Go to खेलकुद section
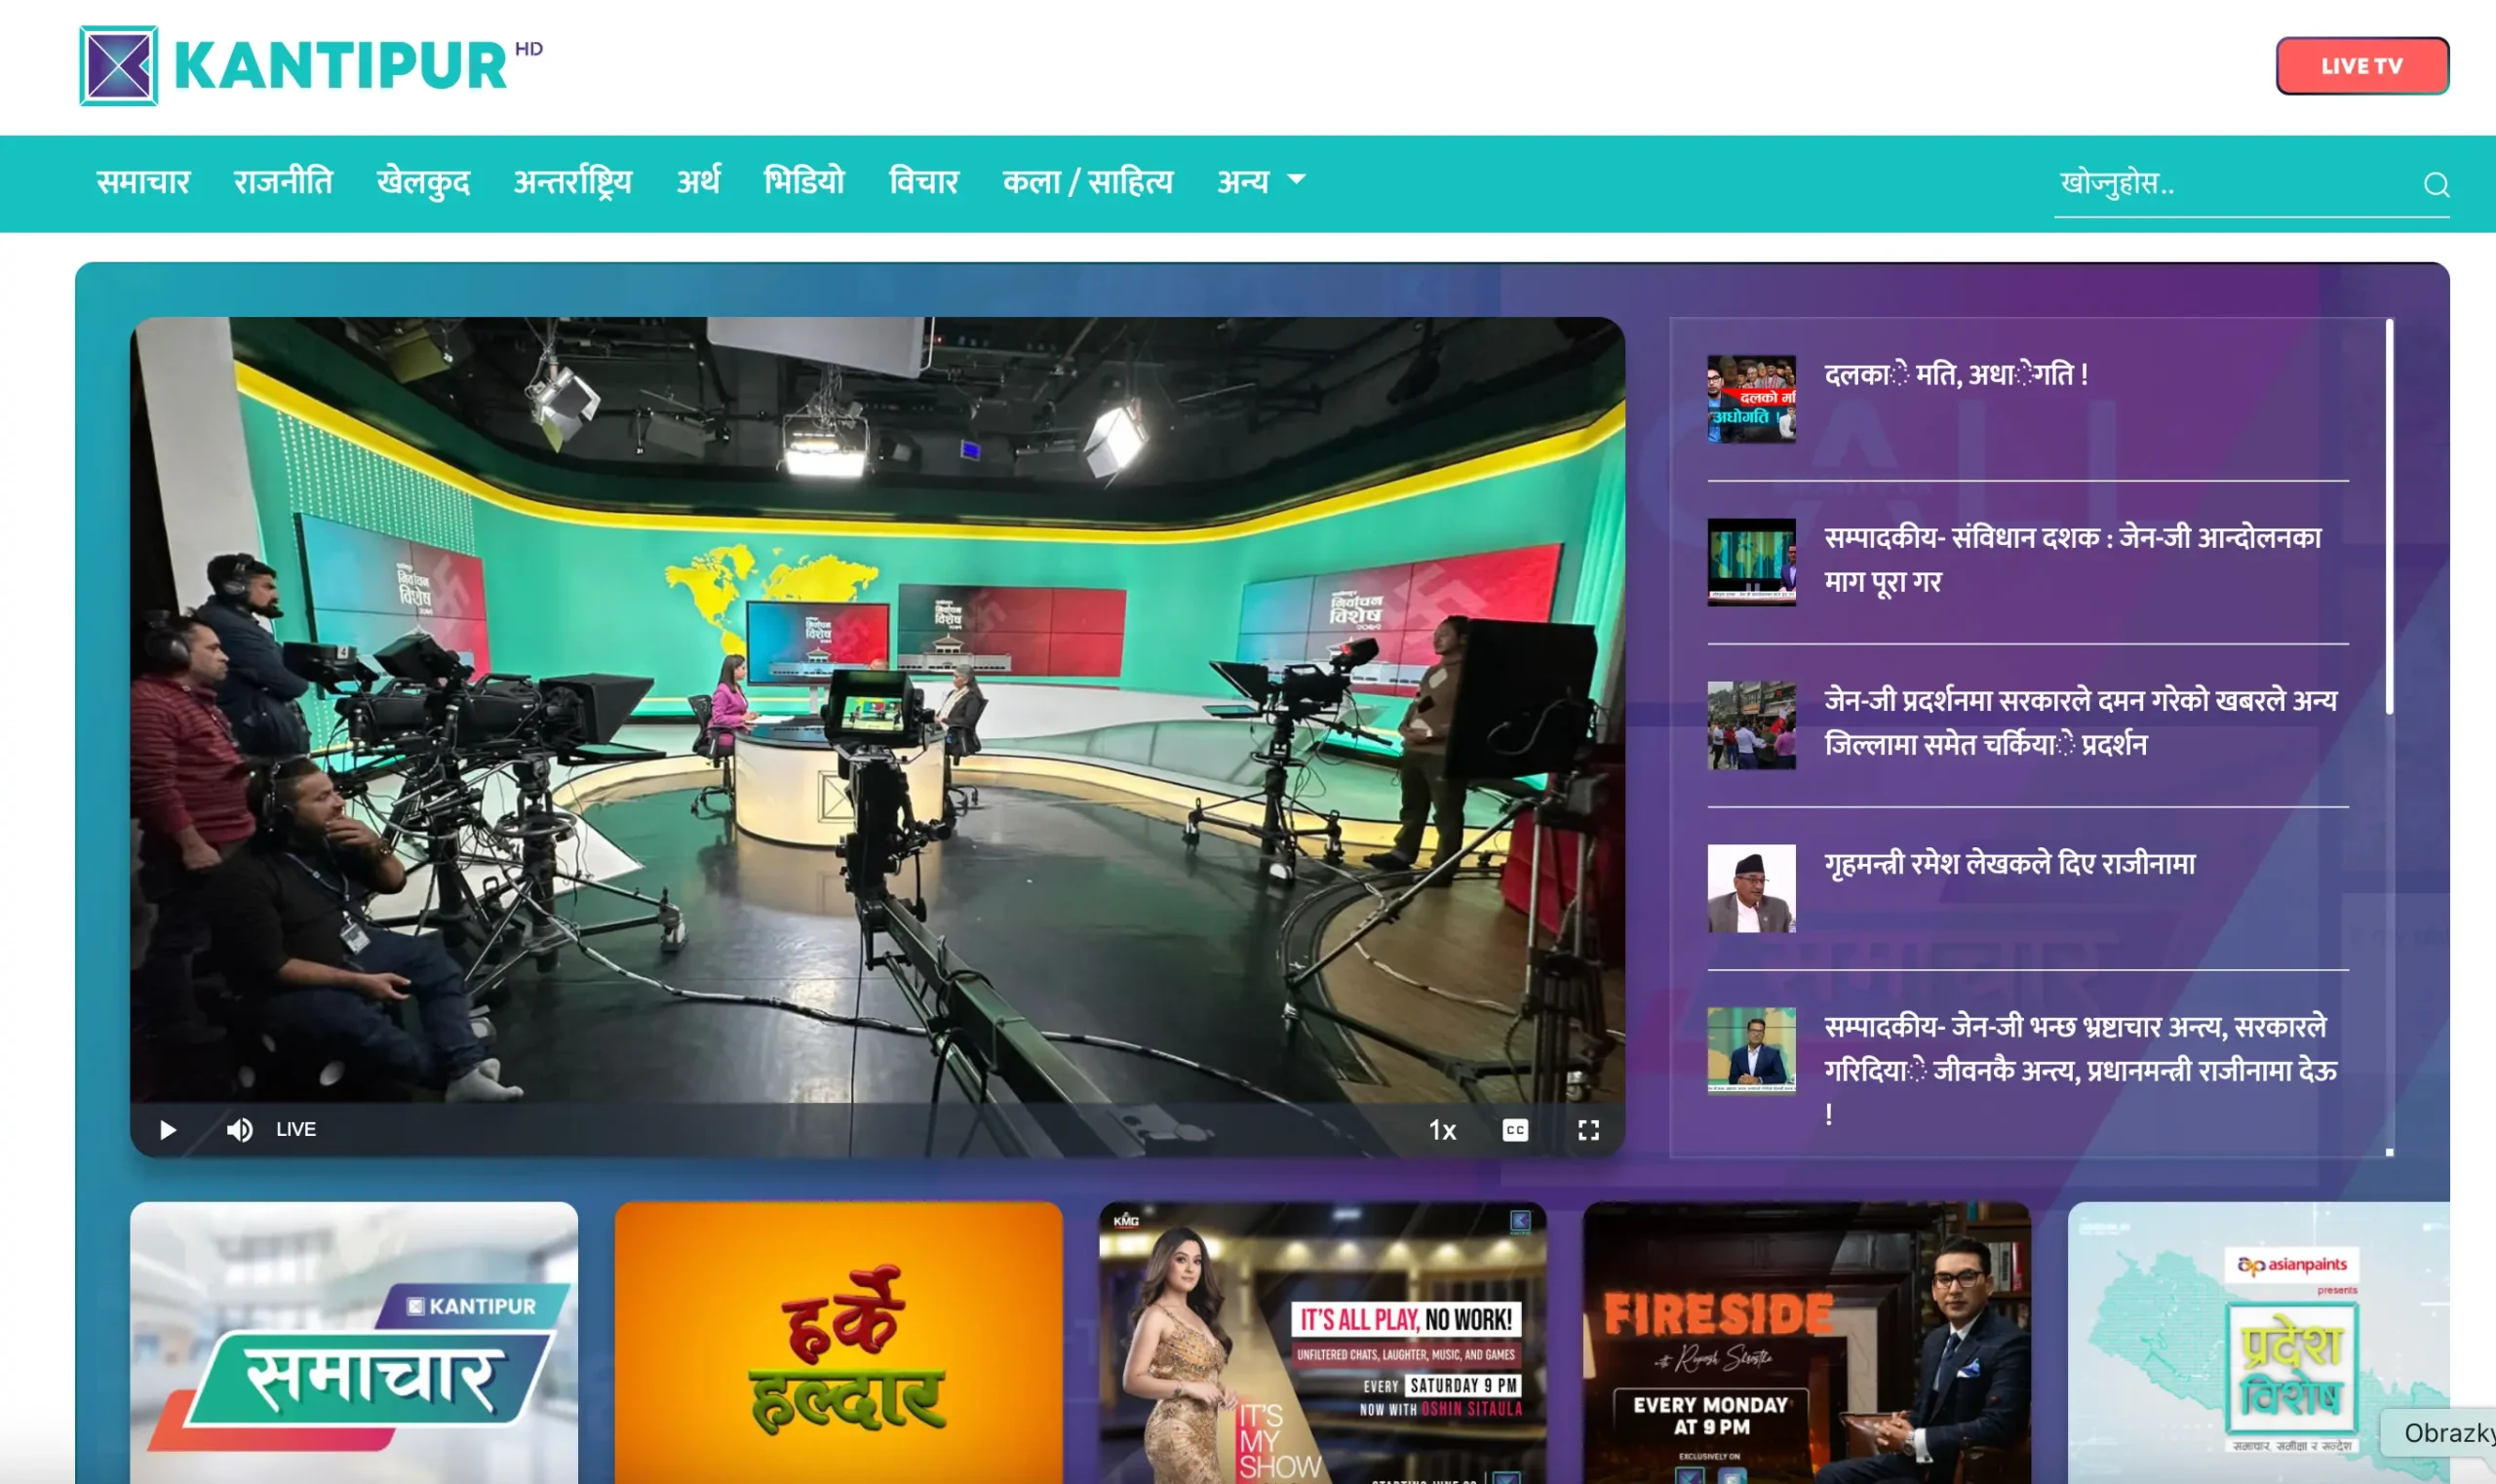Screen dimensions: 2496x1484 [423, 182]
